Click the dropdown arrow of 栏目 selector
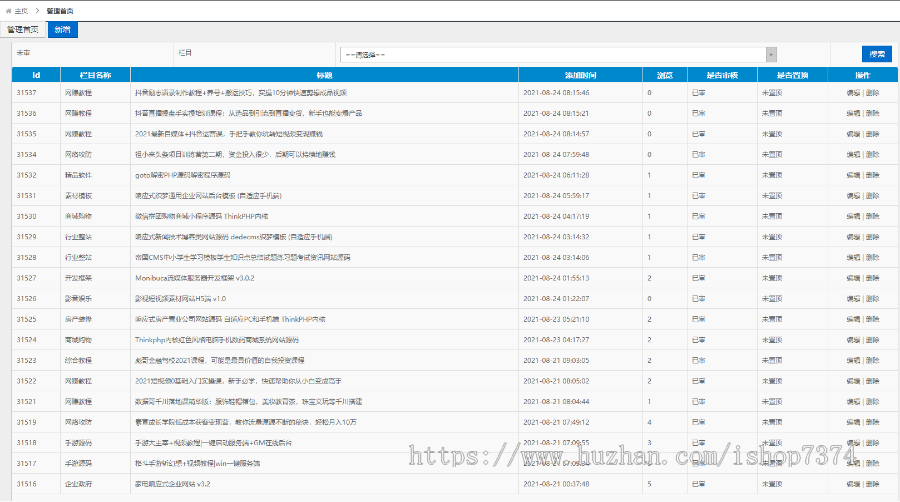 (x=771, y=55)
